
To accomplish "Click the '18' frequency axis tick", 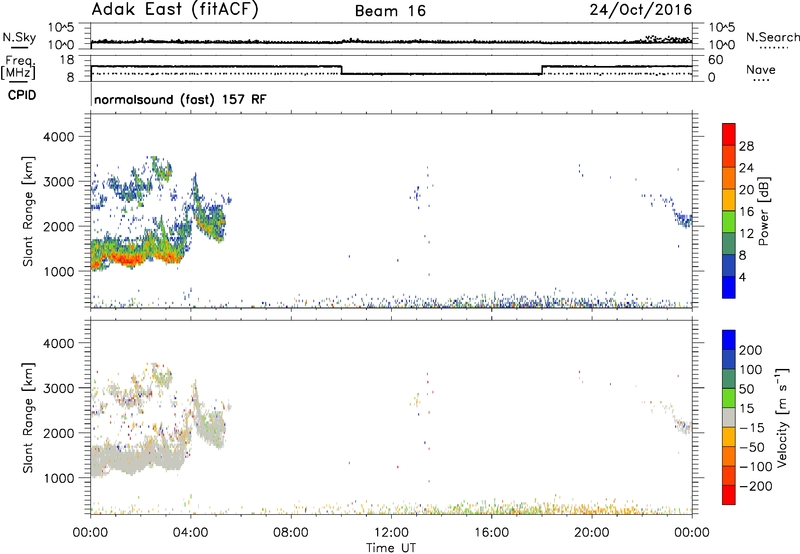I will pyautogui.click(x=66, y=60).
